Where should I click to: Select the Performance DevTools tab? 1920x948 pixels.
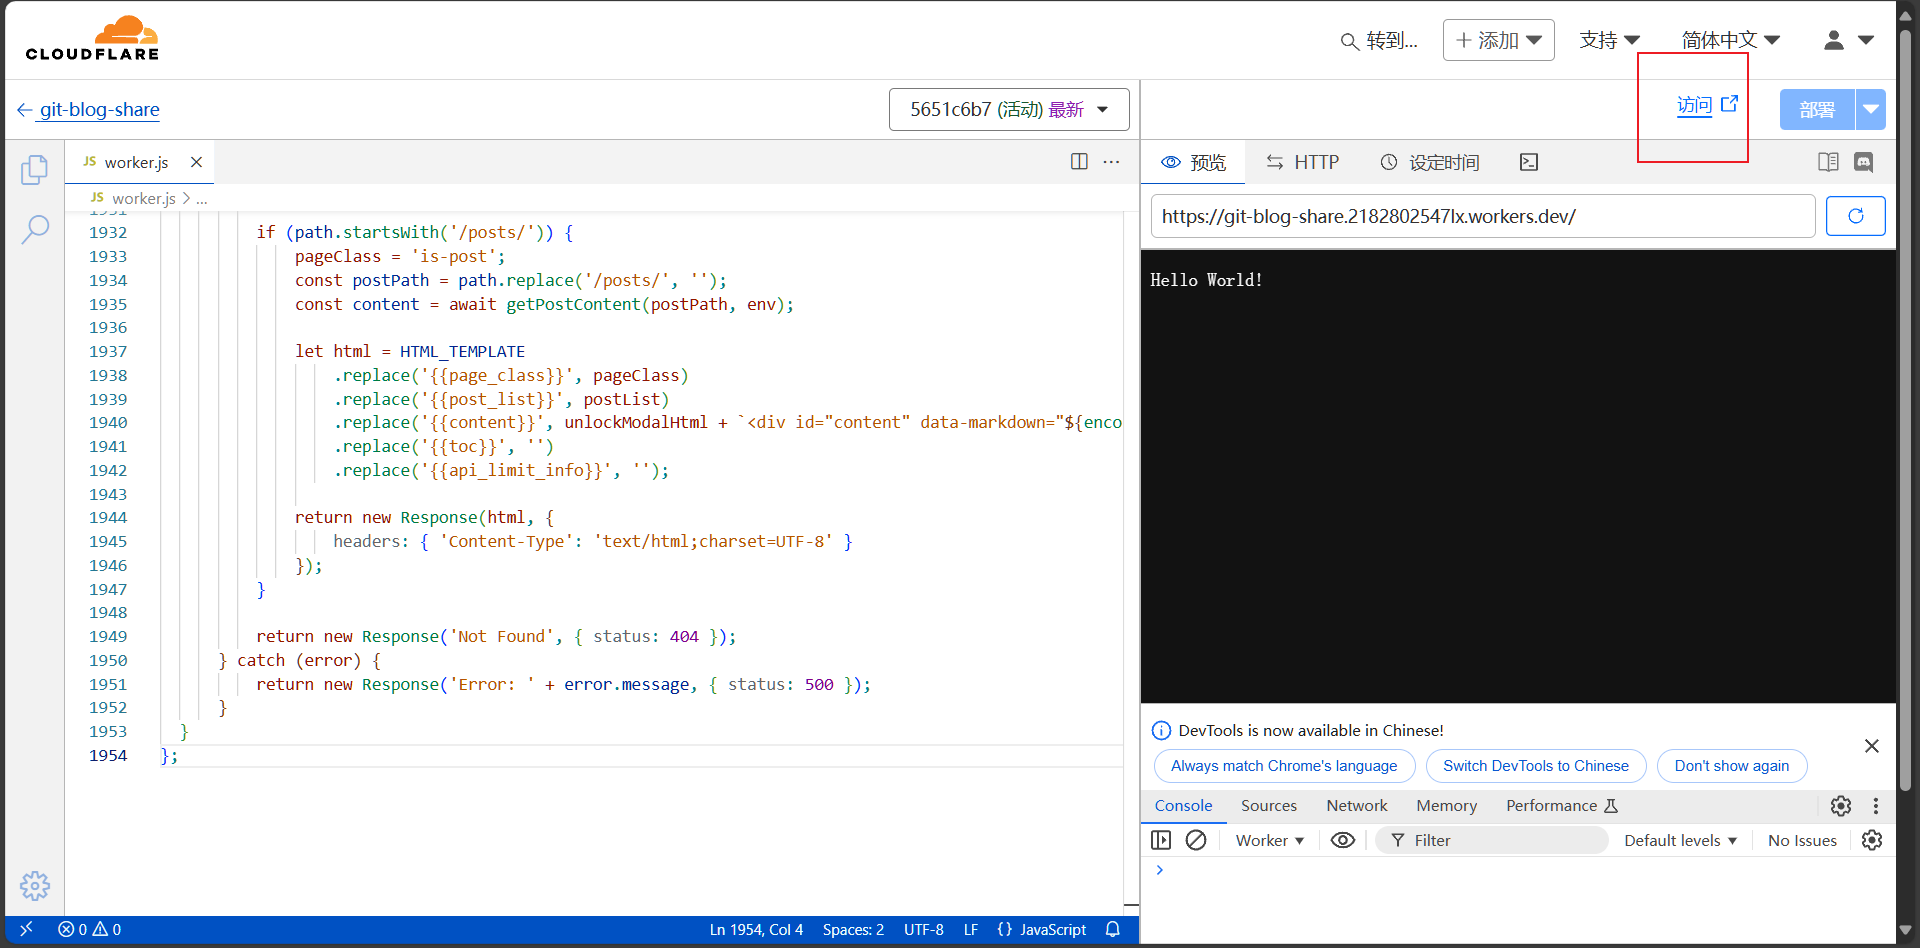pyautogui.click(x=1562, y=806)
